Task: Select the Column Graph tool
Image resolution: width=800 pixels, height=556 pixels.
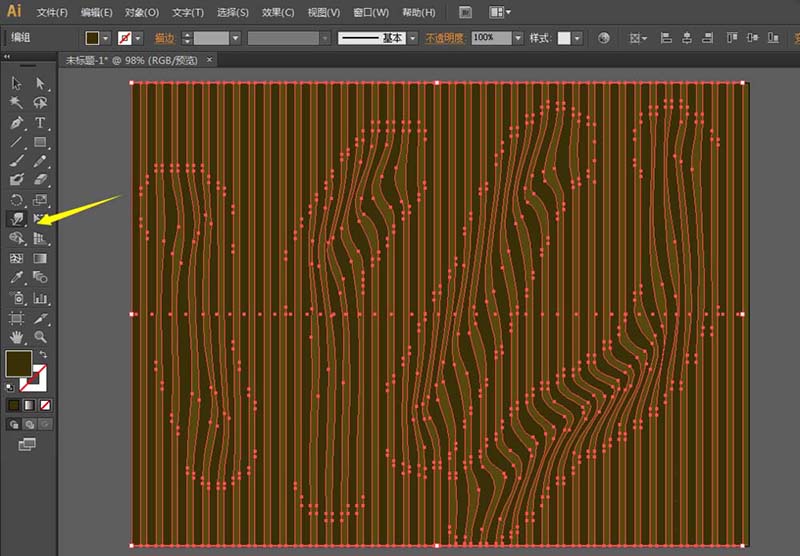Action: [x=40, y=298]
